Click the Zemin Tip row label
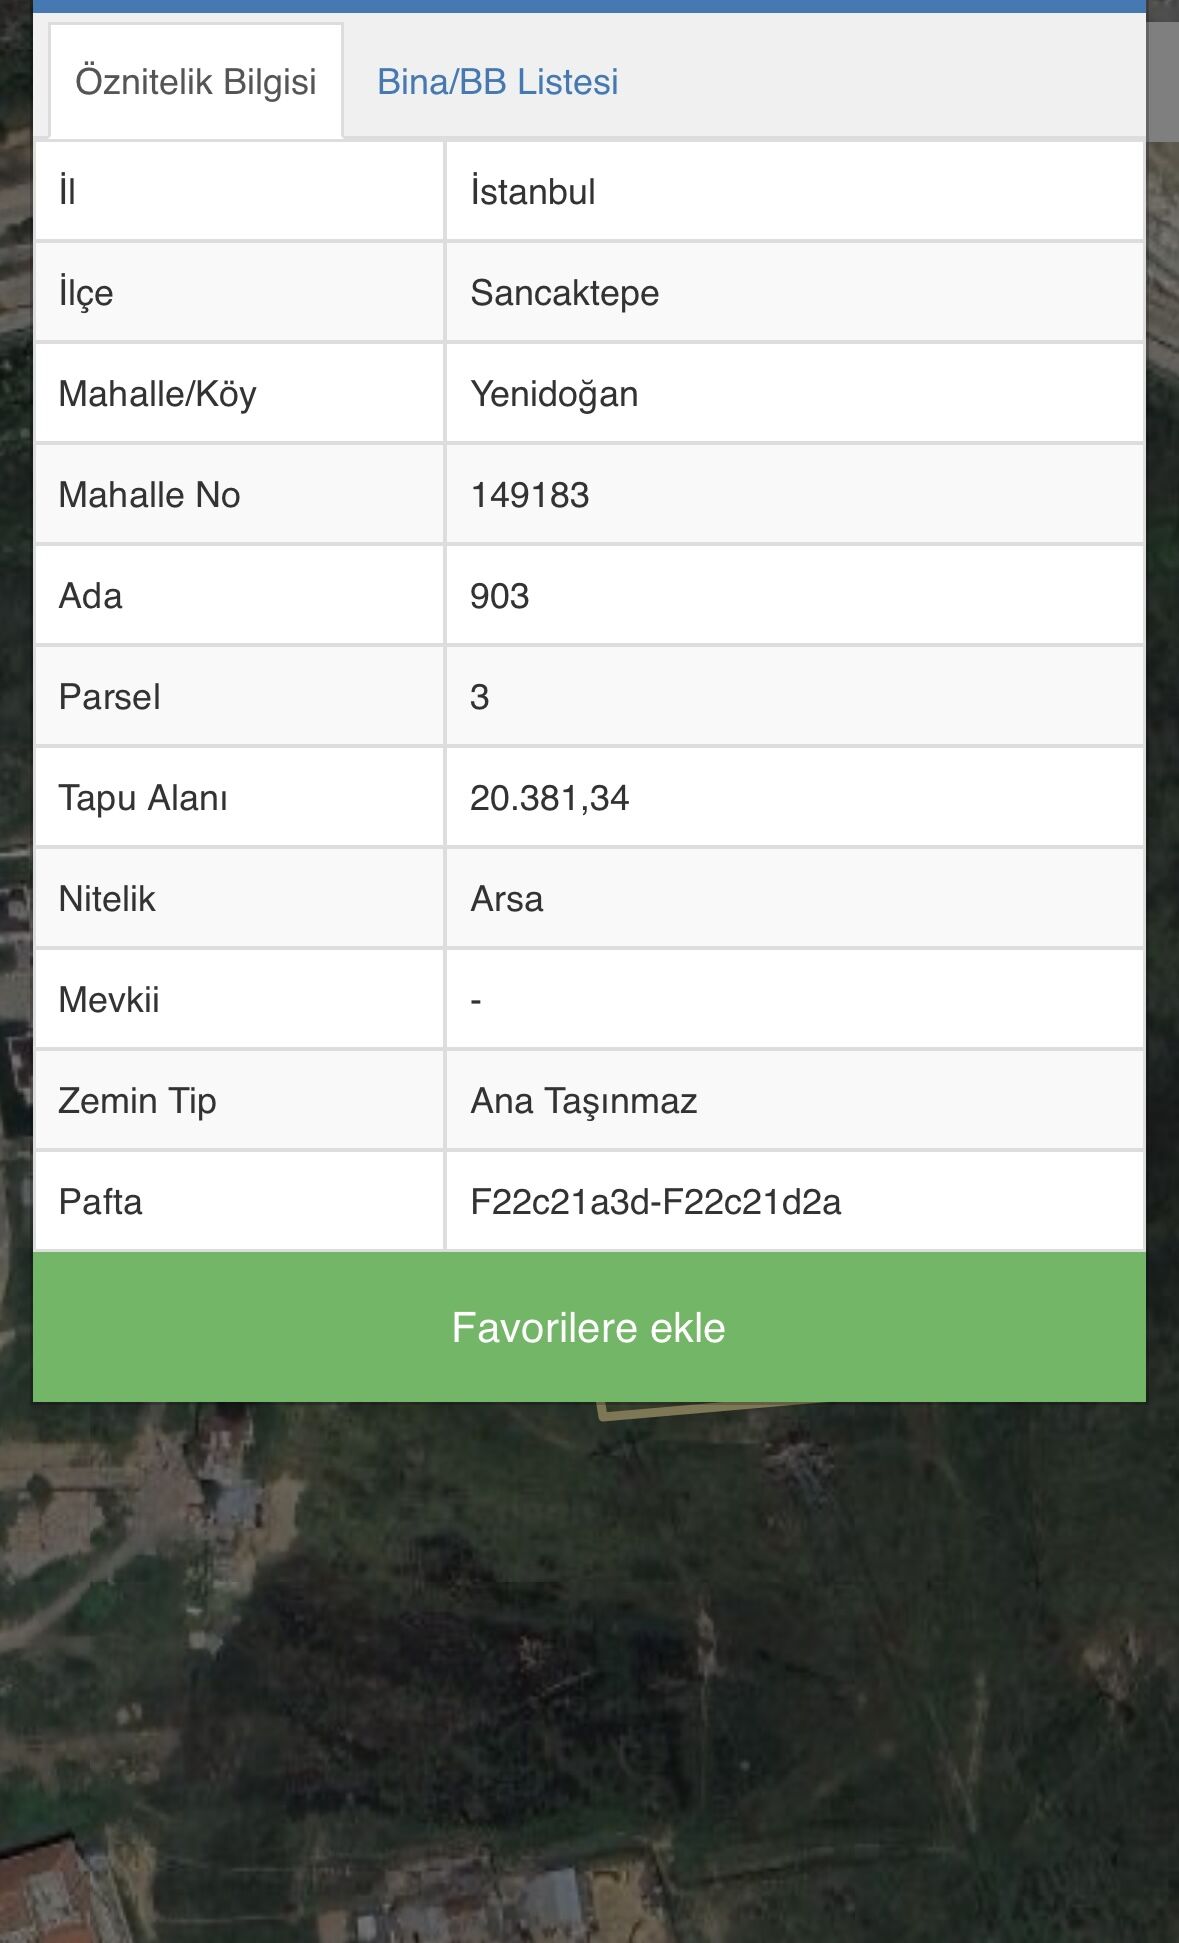The height and width of the screenshot is (1943, 1179). [x=138, y=1101]
